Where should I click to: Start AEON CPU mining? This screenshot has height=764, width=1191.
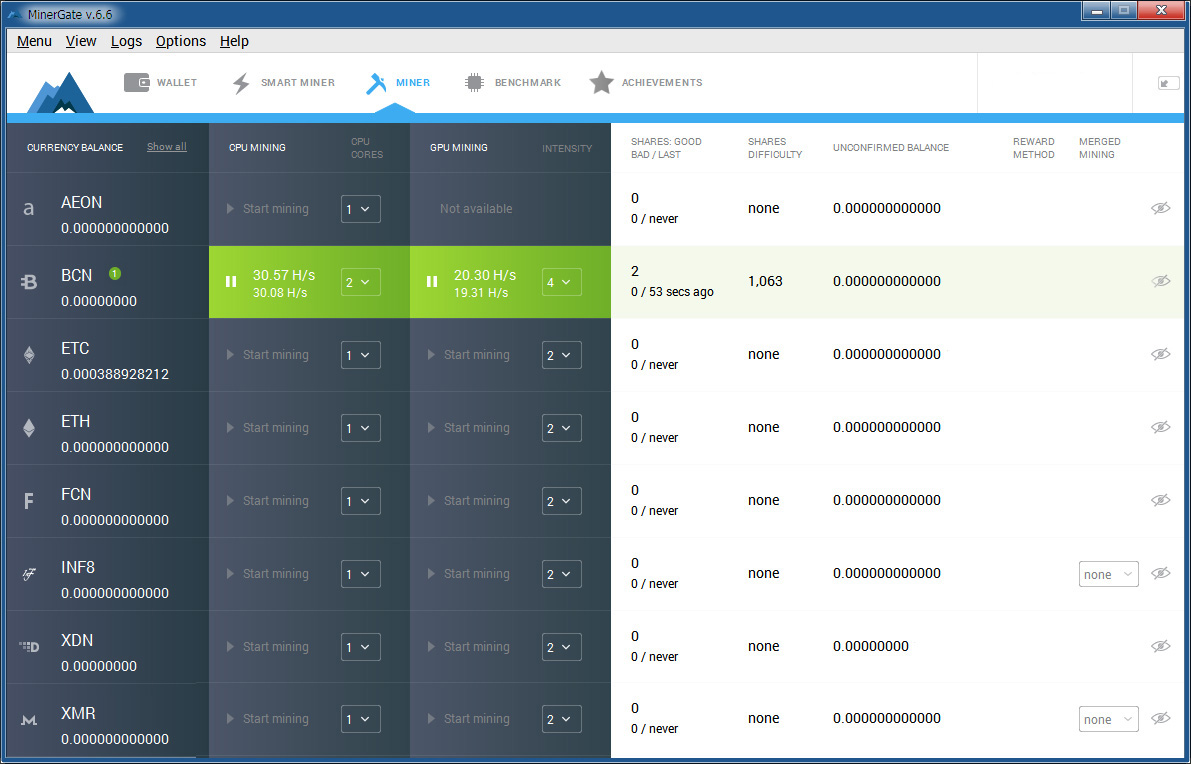click(267, 209)
